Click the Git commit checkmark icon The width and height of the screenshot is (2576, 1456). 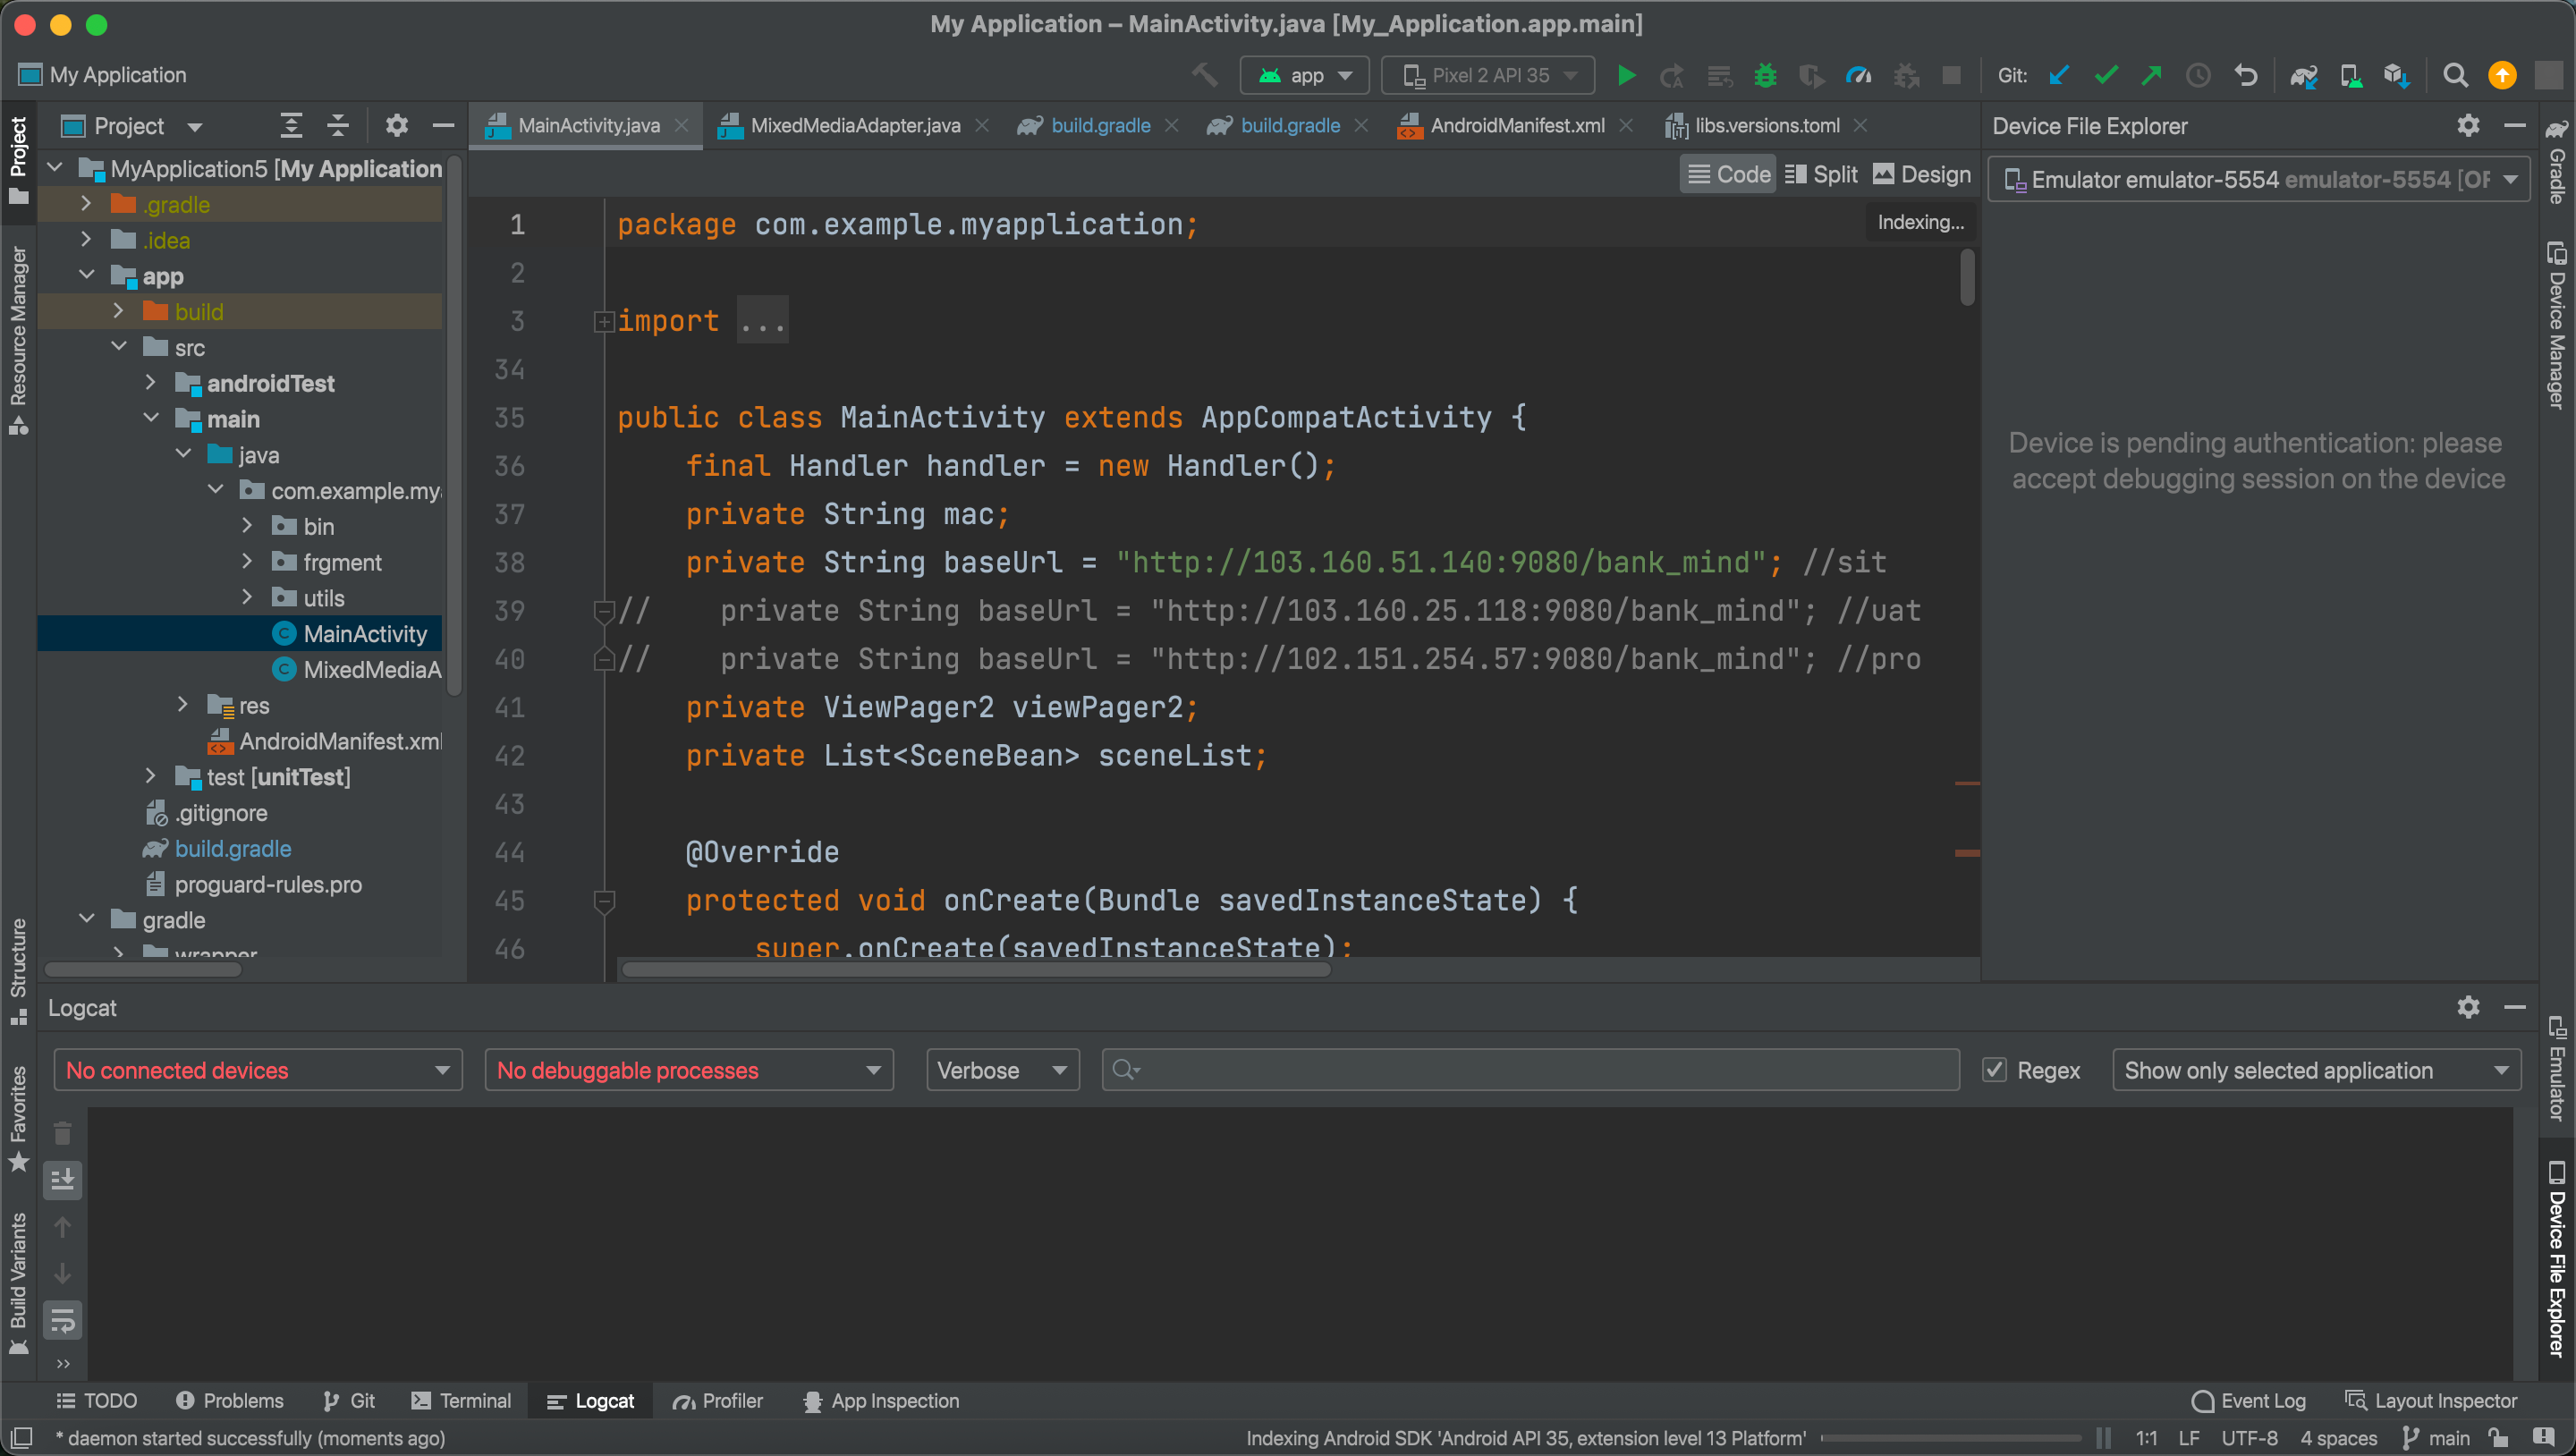[2106, 75]
